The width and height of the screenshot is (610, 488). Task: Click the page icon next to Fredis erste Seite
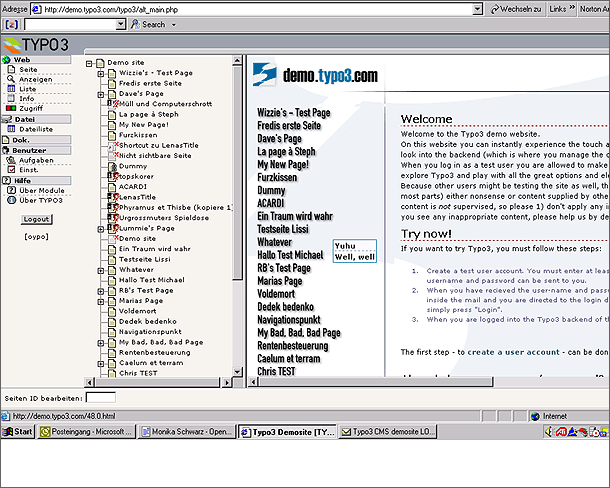[x=112, y=83]
